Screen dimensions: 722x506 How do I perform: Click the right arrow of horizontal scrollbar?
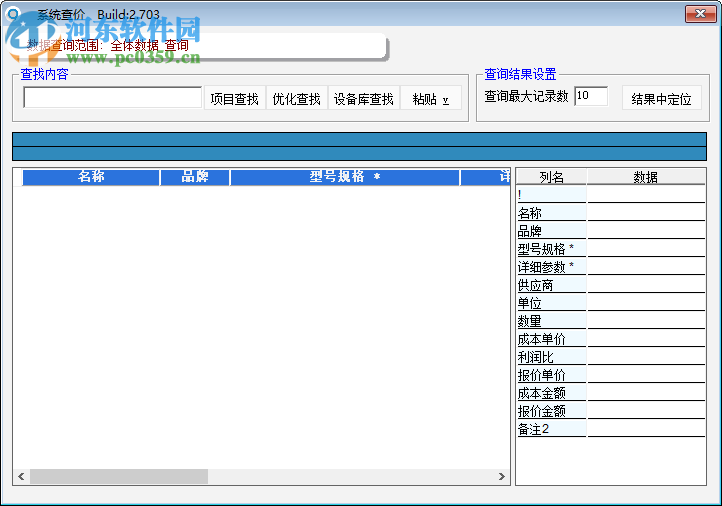501,477
